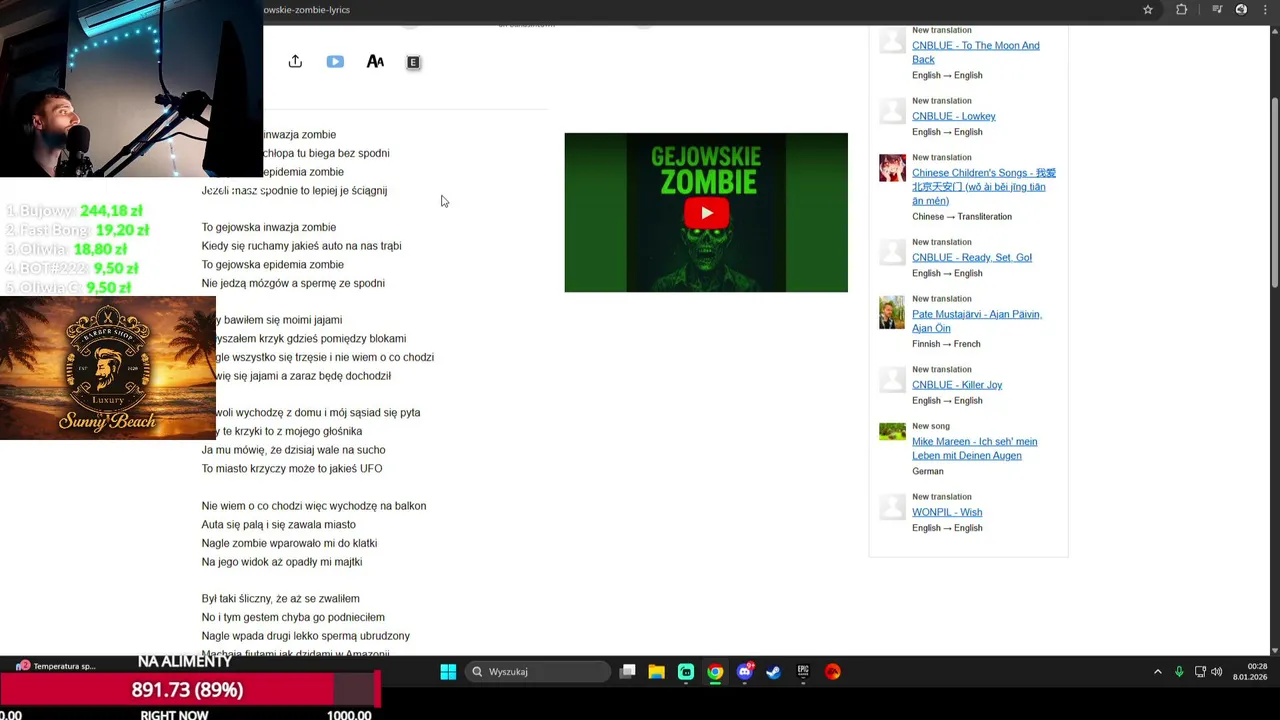Click lyric 'Nie jedzą mózgów a spermę ze spodni'
Viewport: 1280px width, 720px height.
(x=293, y=283)
